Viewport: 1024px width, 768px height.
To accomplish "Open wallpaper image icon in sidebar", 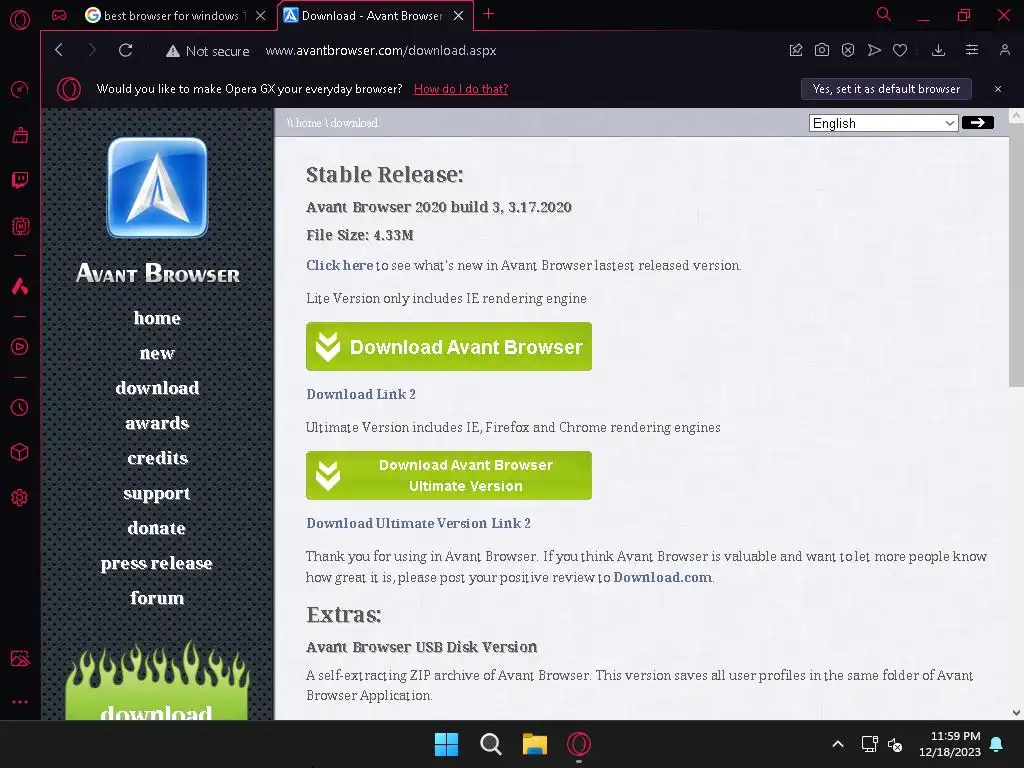I will [x=20, y=658].
